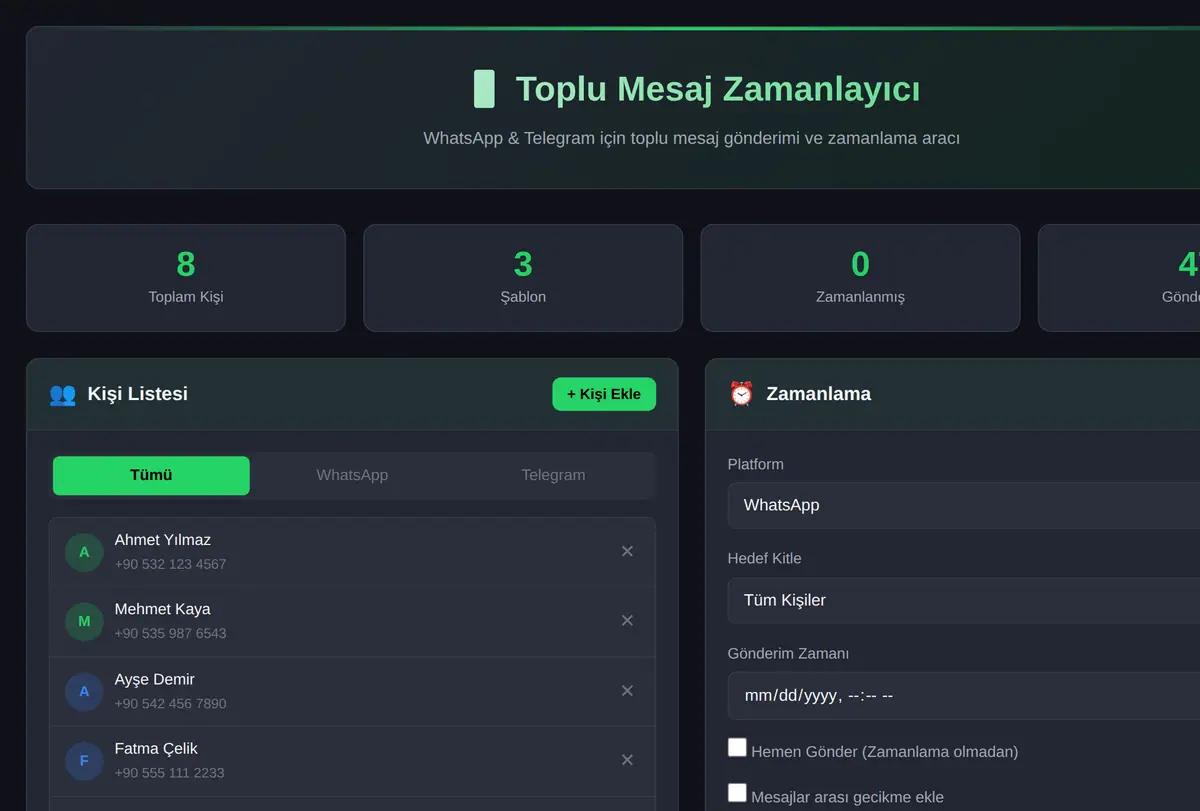Remove Ayşe Demir with the X icon
1200x811 pixels.
627,691
